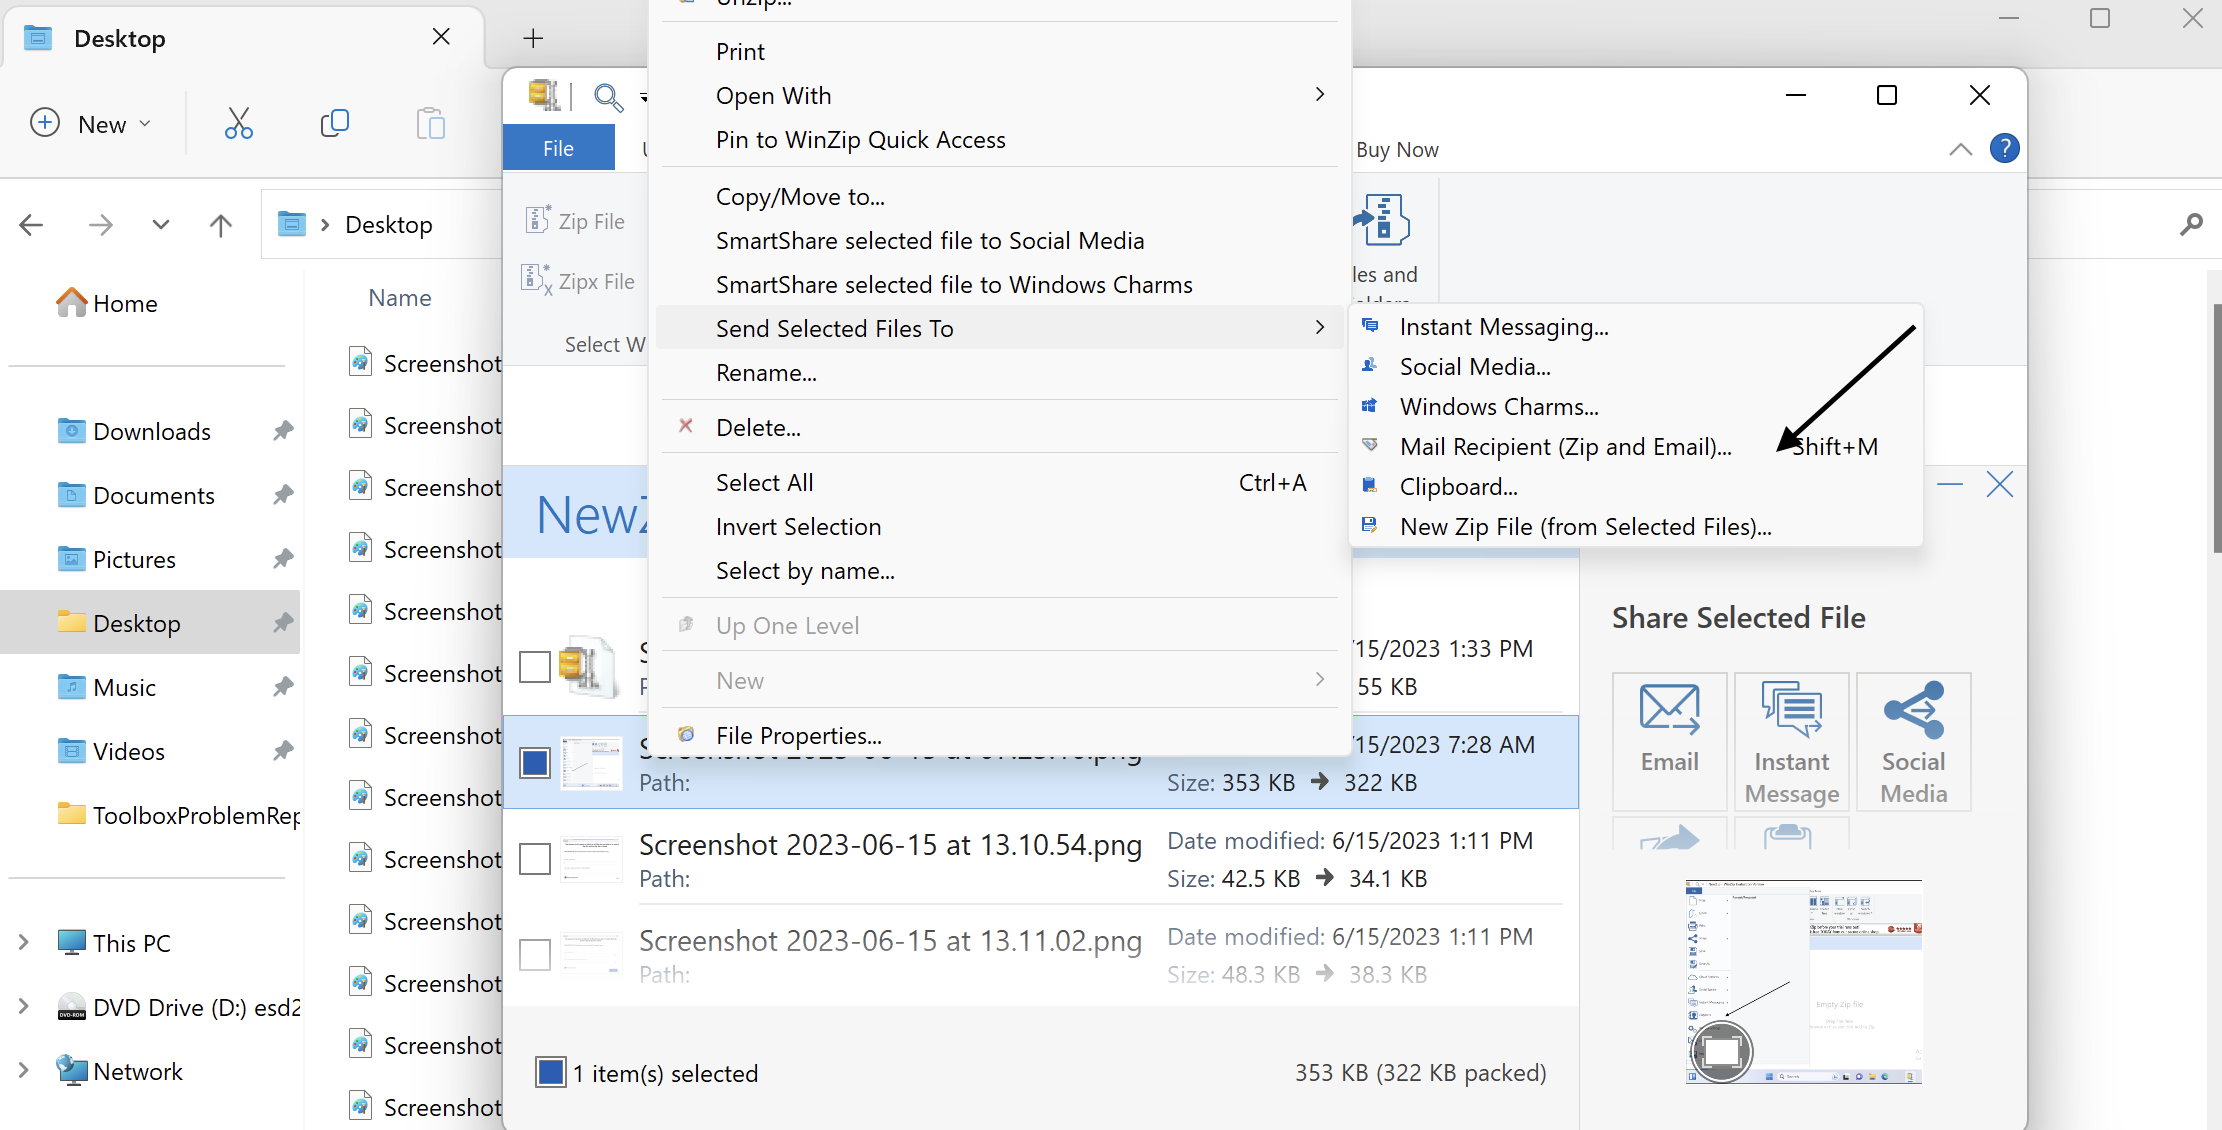Open the New dropdown in Explorer
The image size is (2222, 1130).
[90, 124]
